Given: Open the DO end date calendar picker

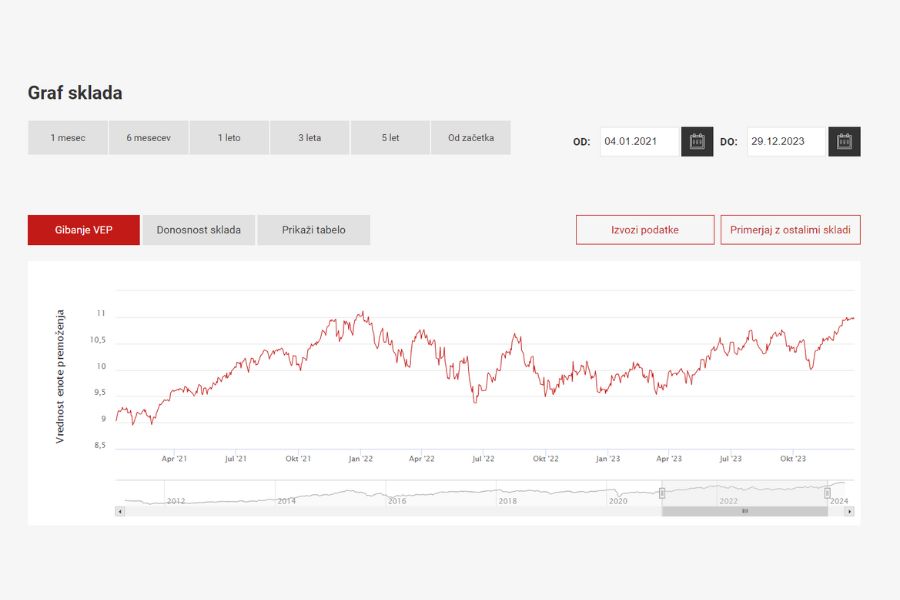Looking at the screenshot, I should tap(844, 142).
